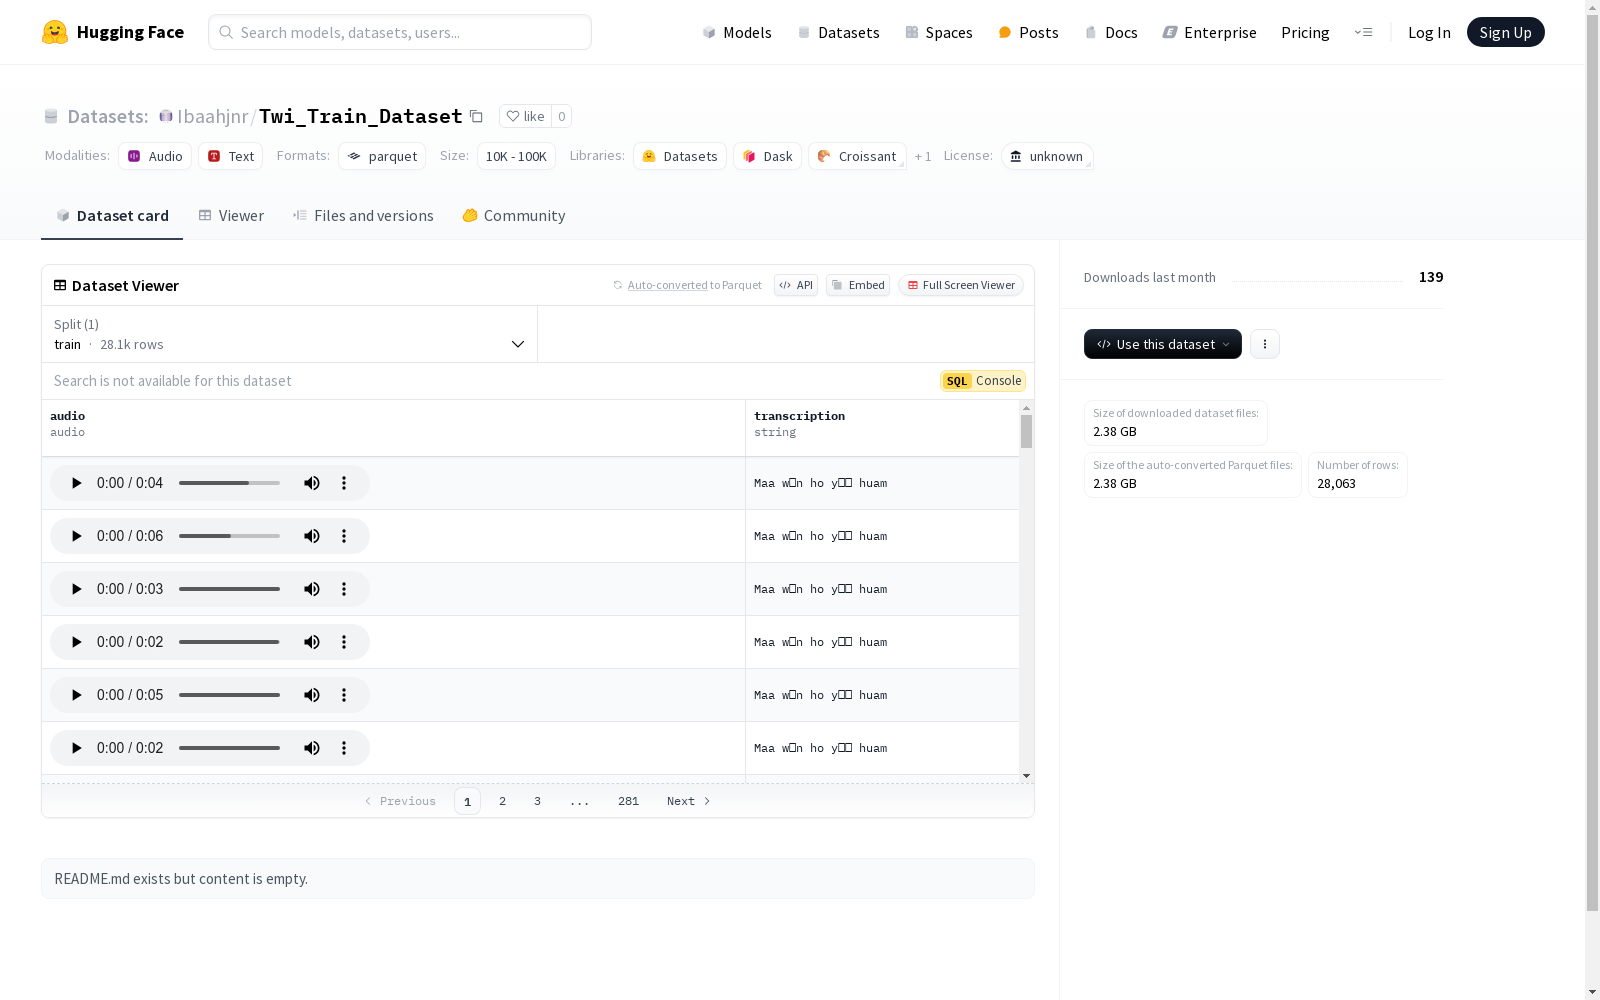
Task: Go to page 3 of the viewer
Action: (537, 801)
